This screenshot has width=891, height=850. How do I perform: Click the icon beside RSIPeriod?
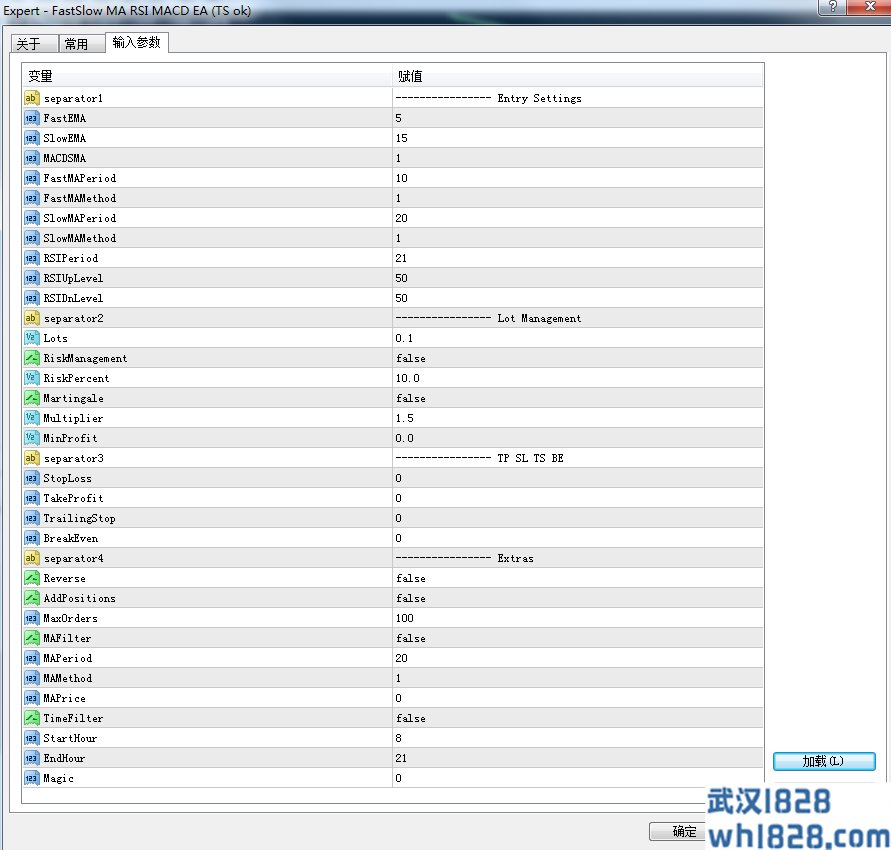pyautogui.click(x=31, y=258)
